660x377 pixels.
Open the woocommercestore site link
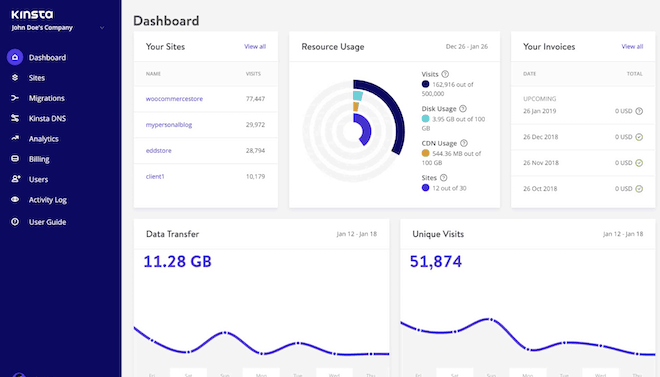click(x=174, y=99)
